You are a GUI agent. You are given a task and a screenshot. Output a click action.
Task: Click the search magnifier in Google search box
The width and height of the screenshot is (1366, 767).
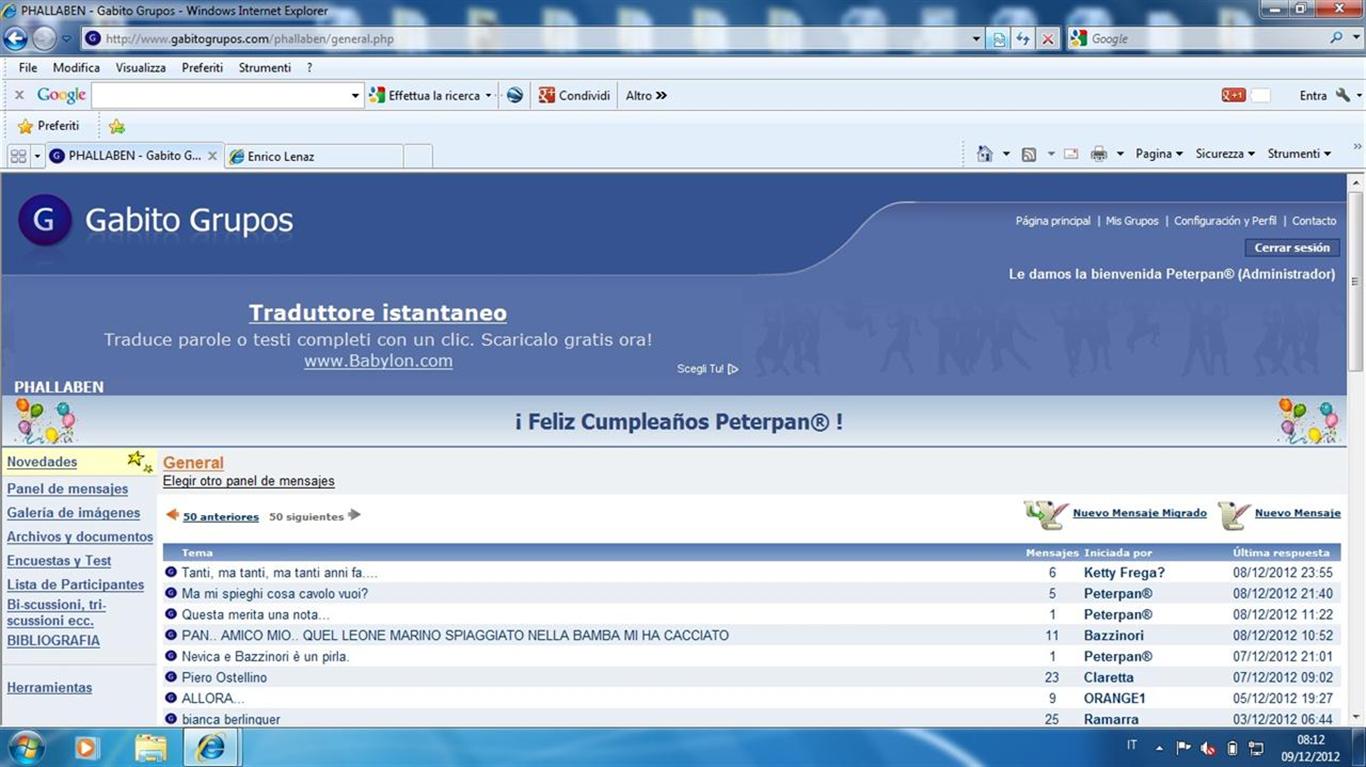(x=1337, y=38)
